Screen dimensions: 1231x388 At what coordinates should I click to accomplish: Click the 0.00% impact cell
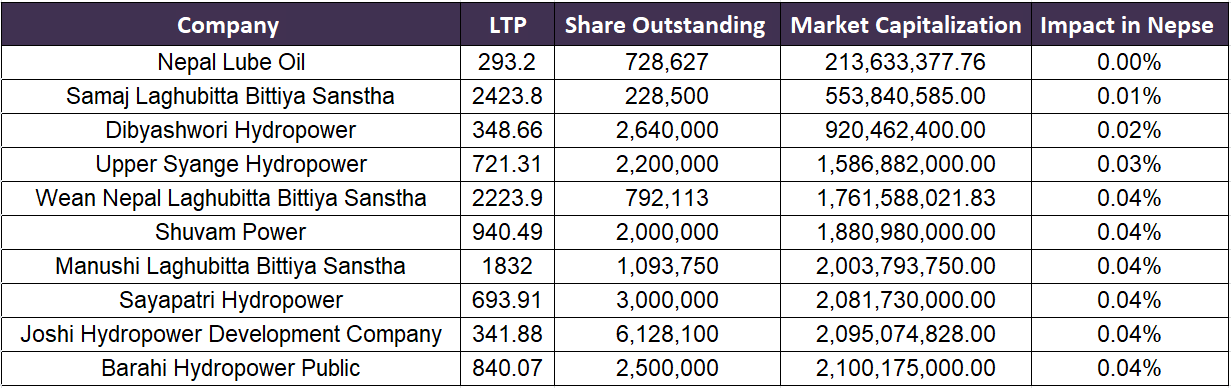coord(1128,63)
